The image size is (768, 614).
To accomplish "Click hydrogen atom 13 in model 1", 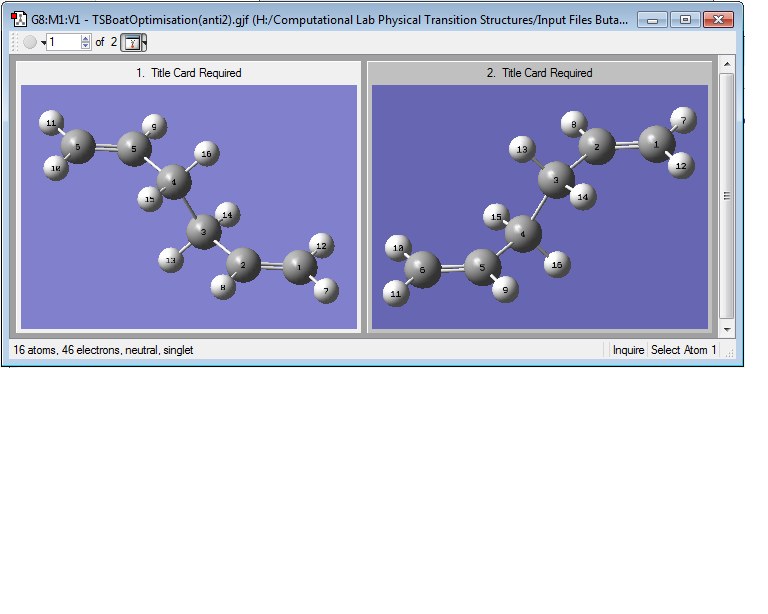I will pos(171,260).
